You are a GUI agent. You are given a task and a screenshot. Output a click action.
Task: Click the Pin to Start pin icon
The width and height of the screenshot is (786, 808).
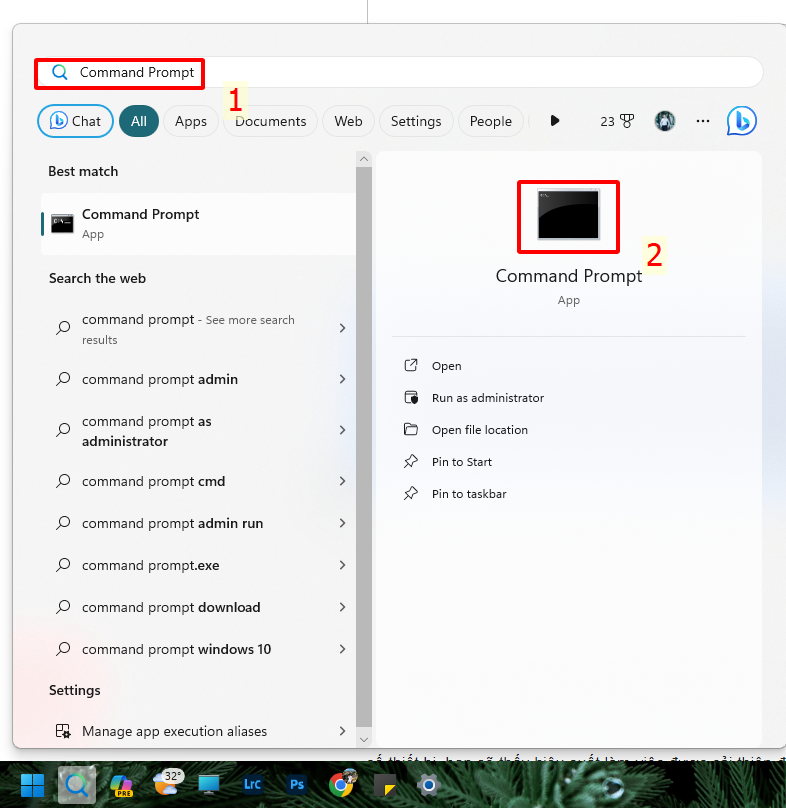(x=411, y=461)
